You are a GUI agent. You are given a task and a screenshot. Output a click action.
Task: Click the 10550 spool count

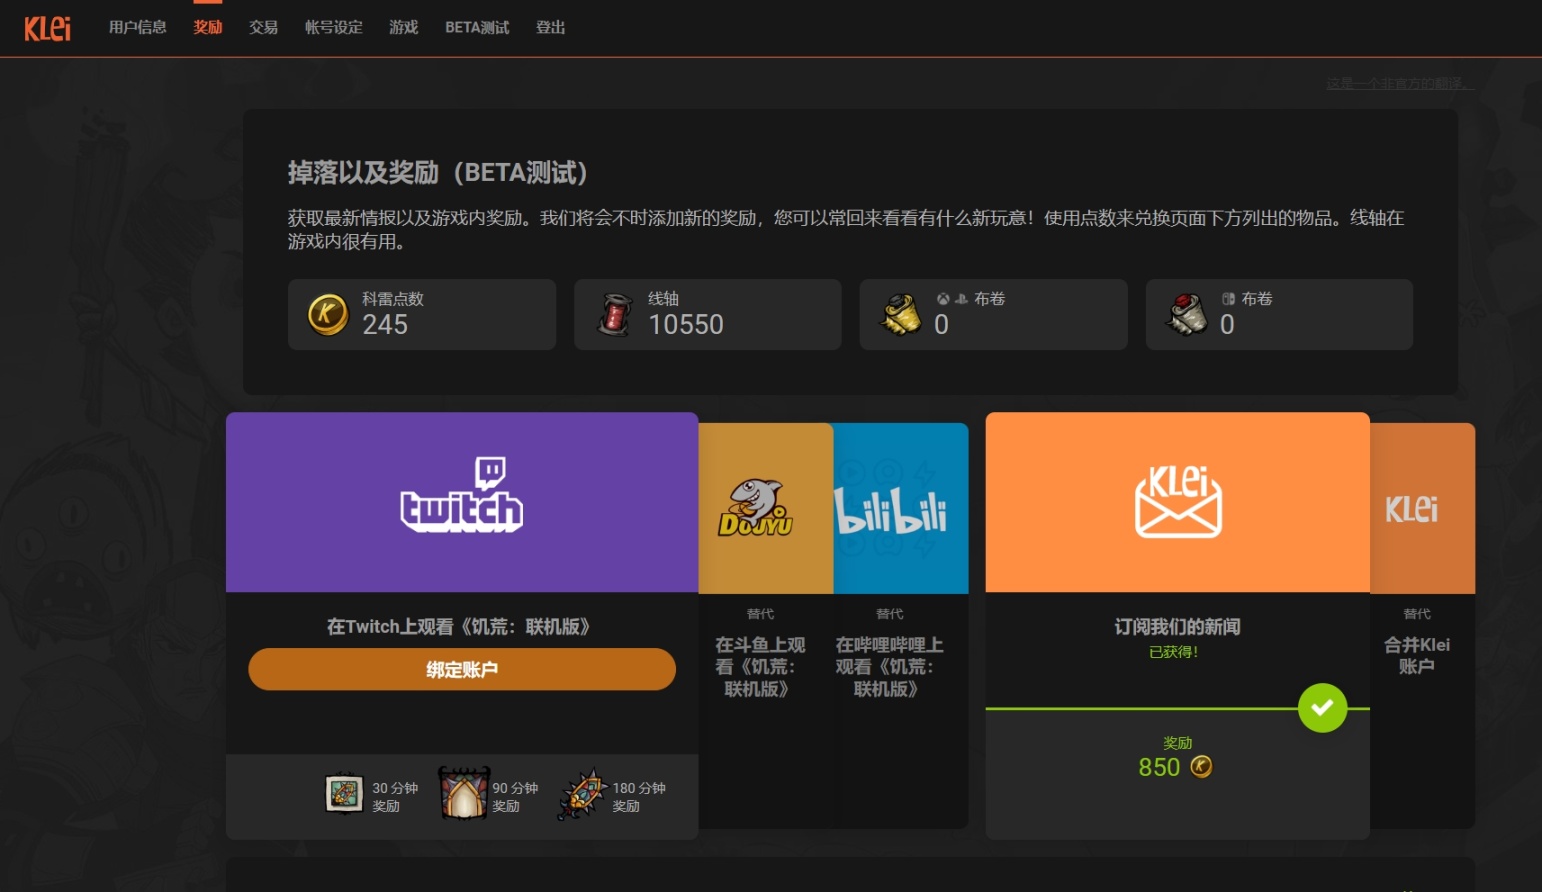tap(686, 324)
